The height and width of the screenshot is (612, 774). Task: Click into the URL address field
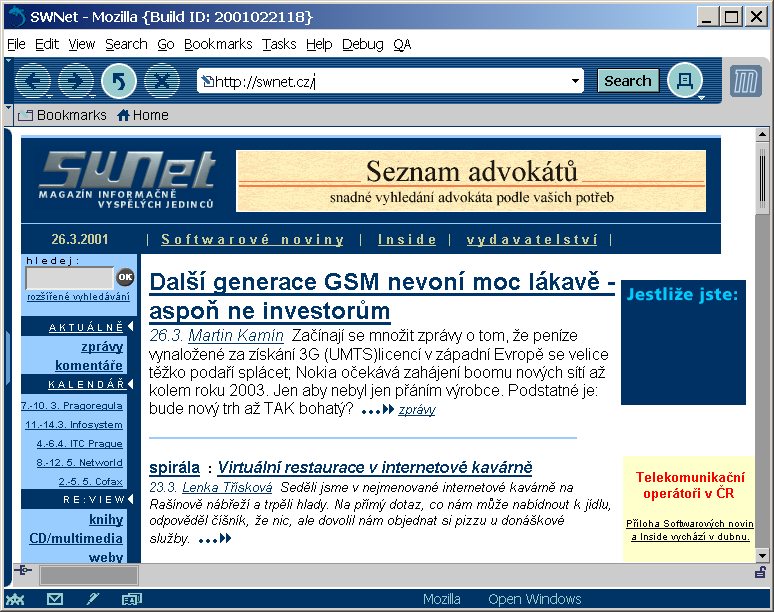[390, 81]
